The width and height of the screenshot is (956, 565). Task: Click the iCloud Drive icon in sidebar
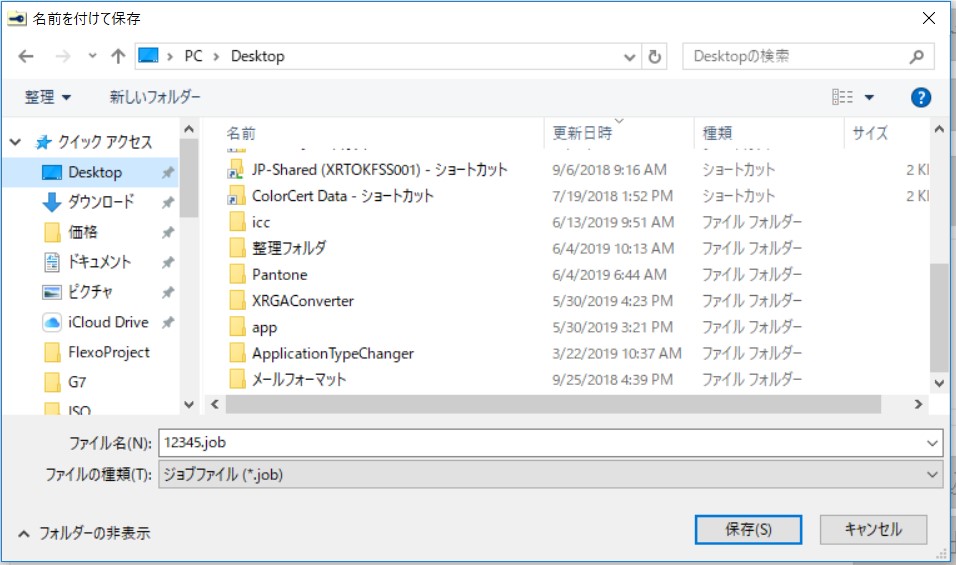[52, 322]
